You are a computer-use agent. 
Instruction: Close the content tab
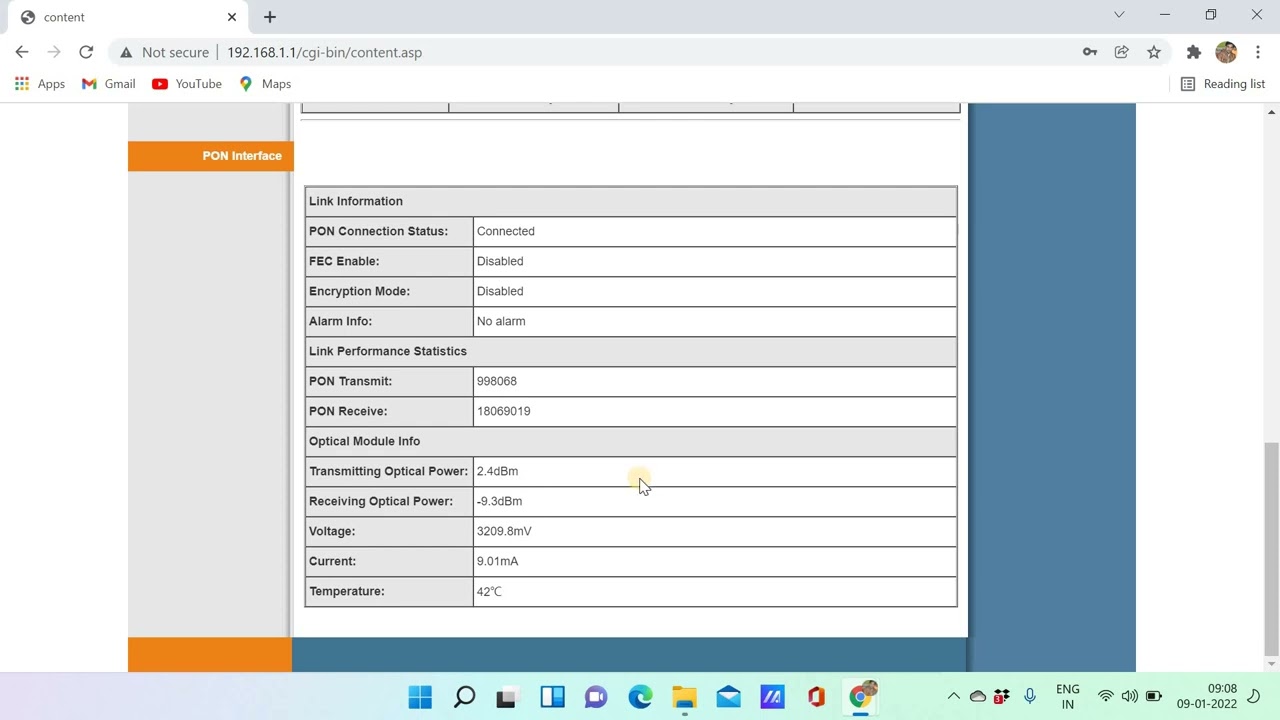coord(232,17)
